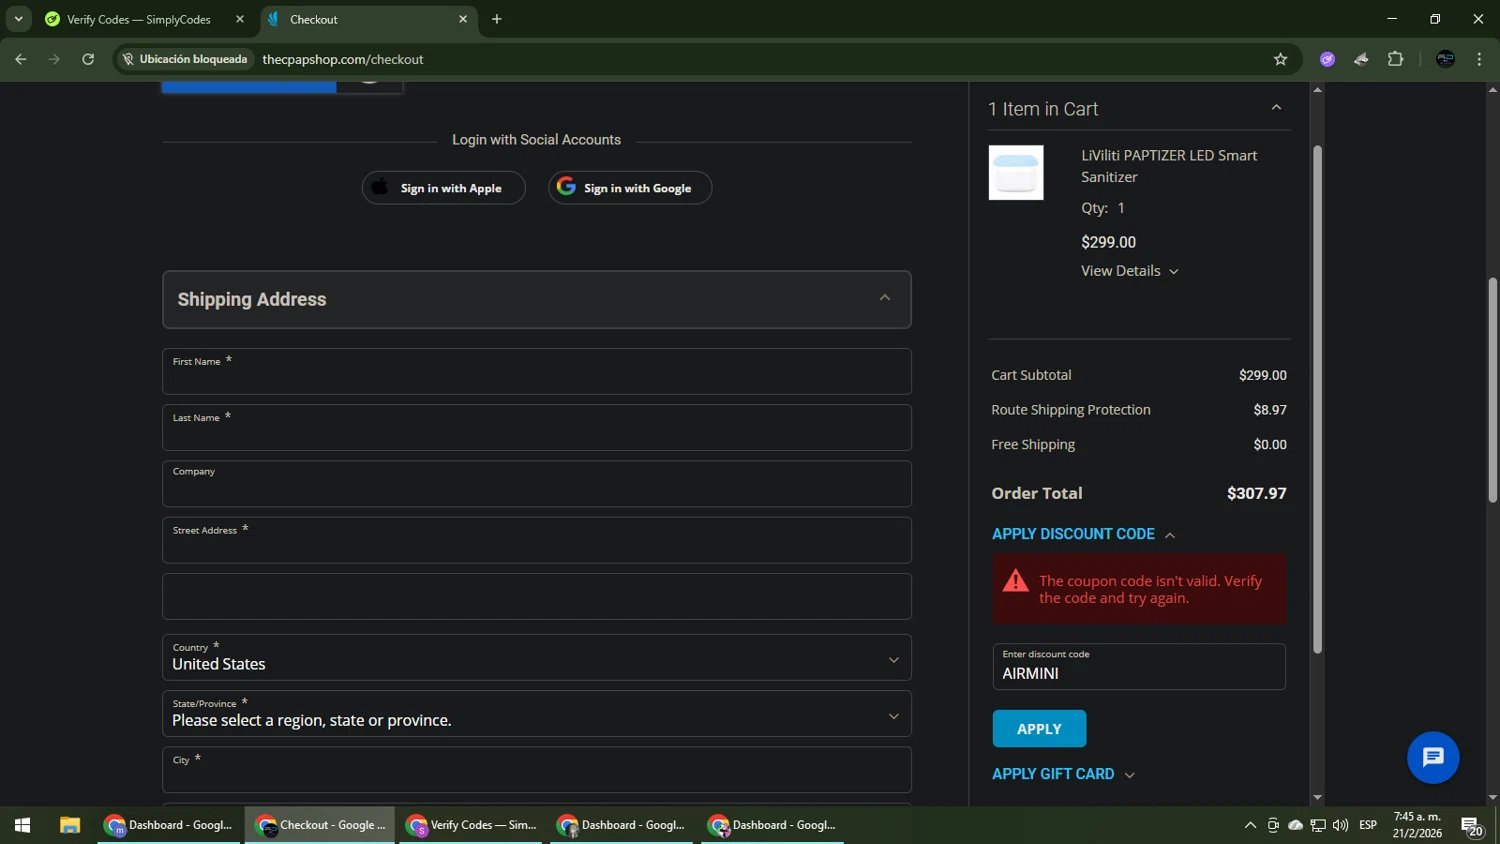Reload the checkout page

[88, 59]
